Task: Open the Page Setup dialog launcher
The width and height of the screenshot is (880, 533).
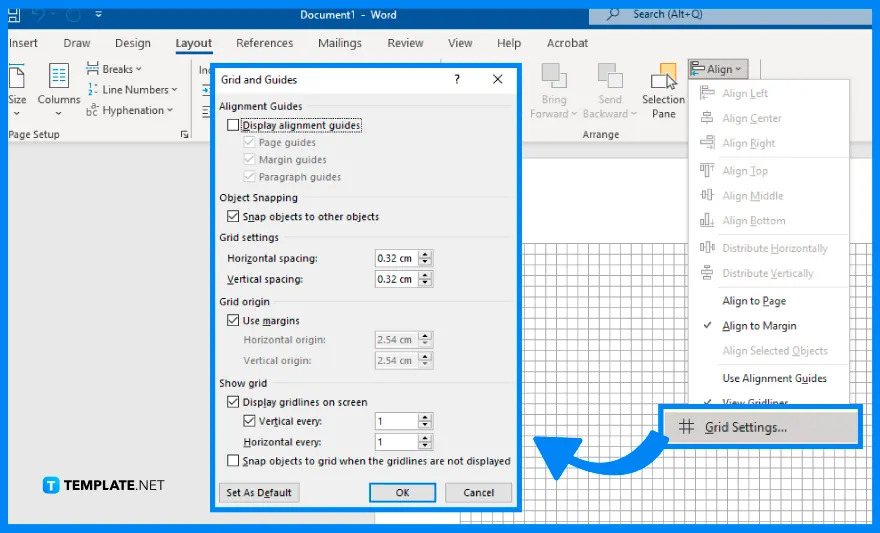Action: [184, 135]
